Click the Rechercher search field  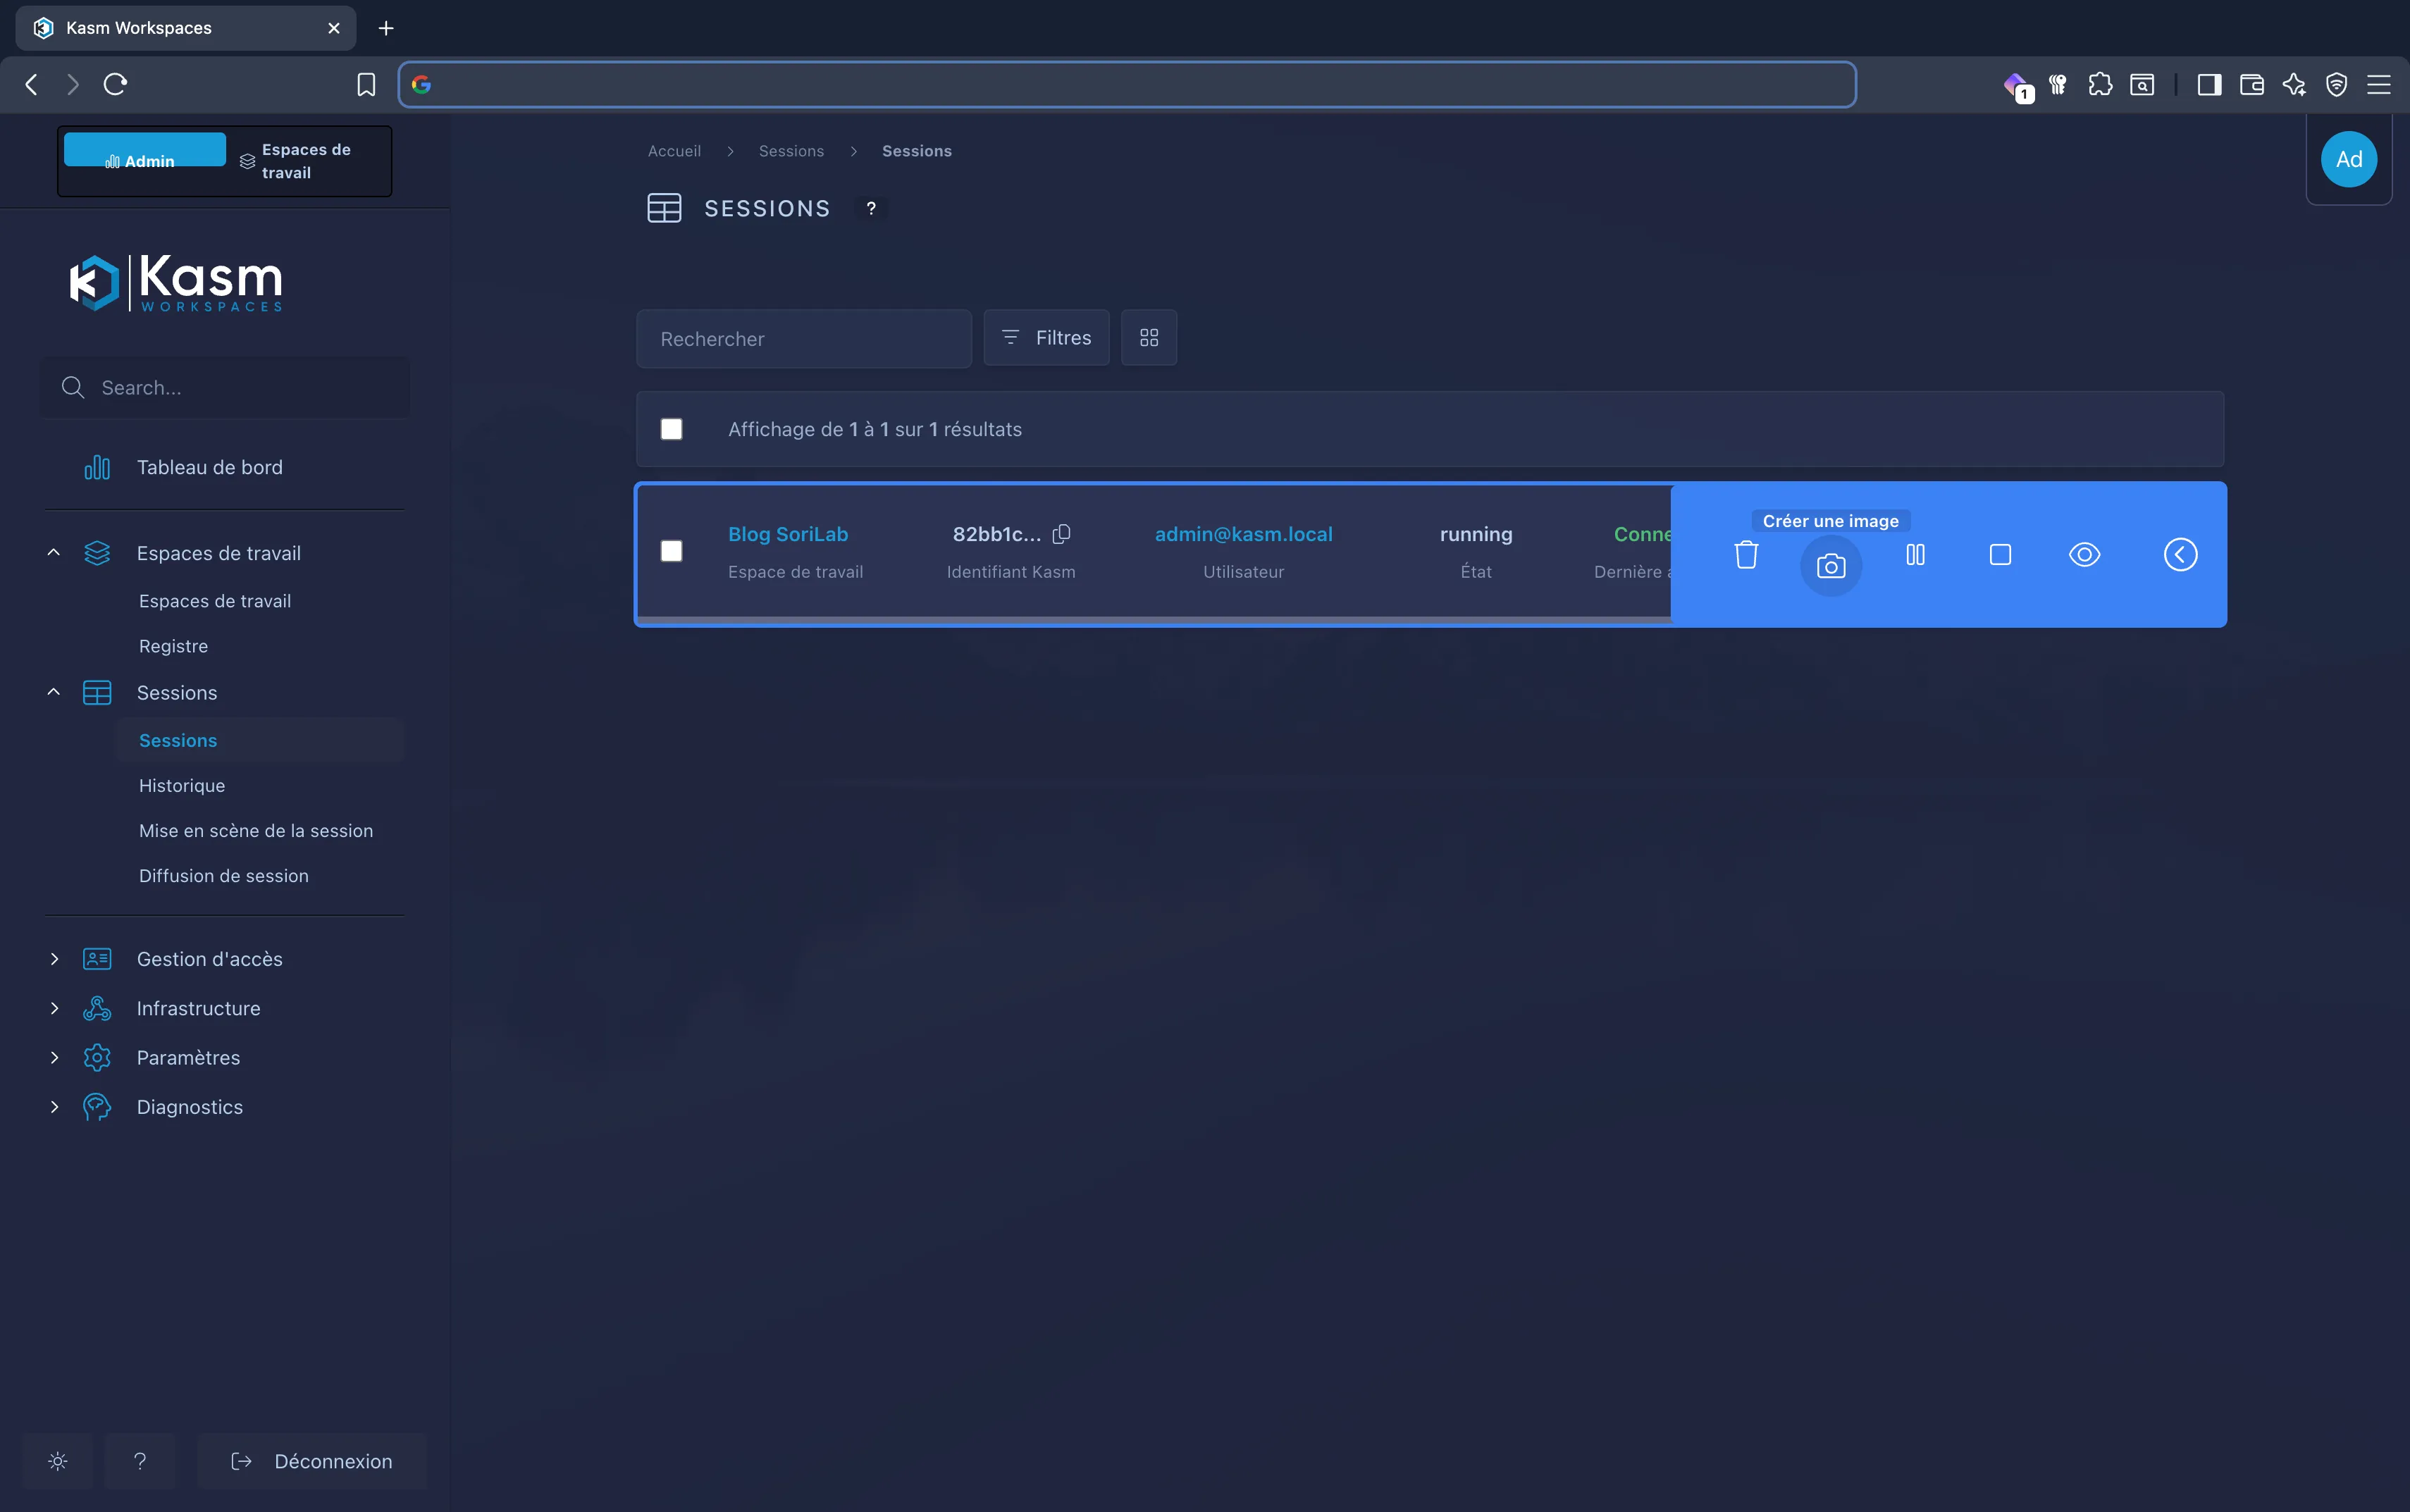click(804, 339)
